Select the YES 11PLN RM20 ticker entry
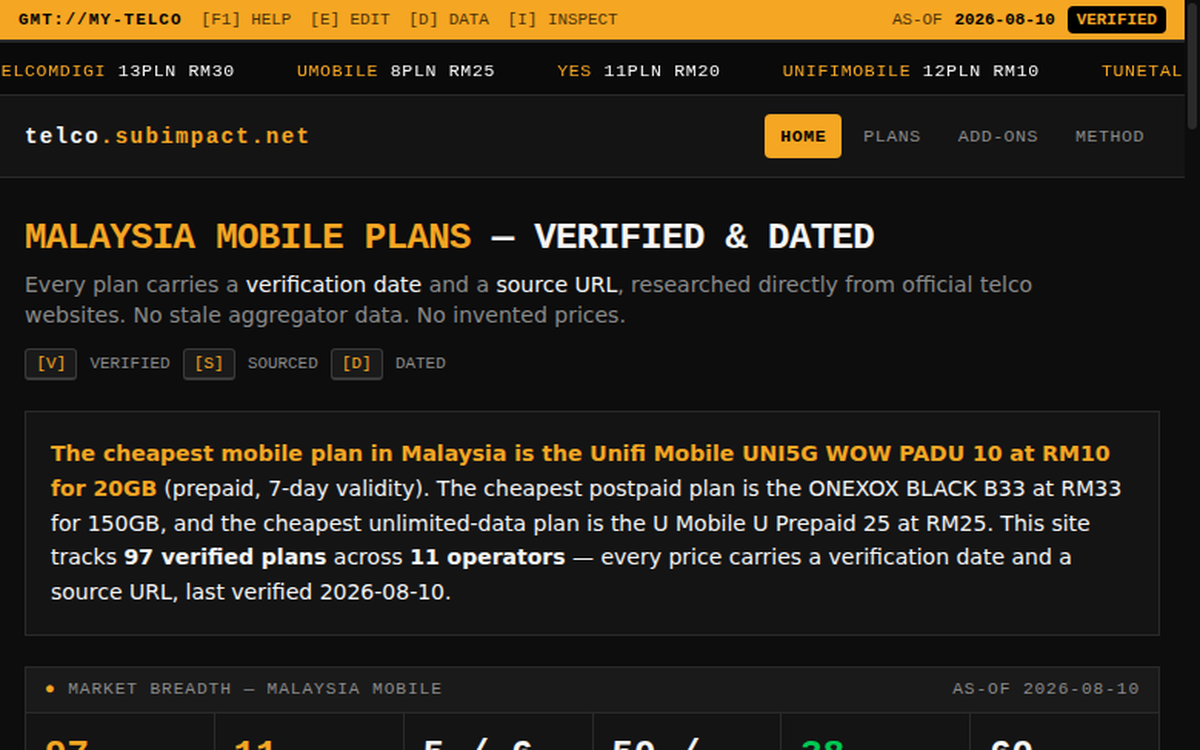This screenshot has width=1200, height=750. (x=638, y=71)
